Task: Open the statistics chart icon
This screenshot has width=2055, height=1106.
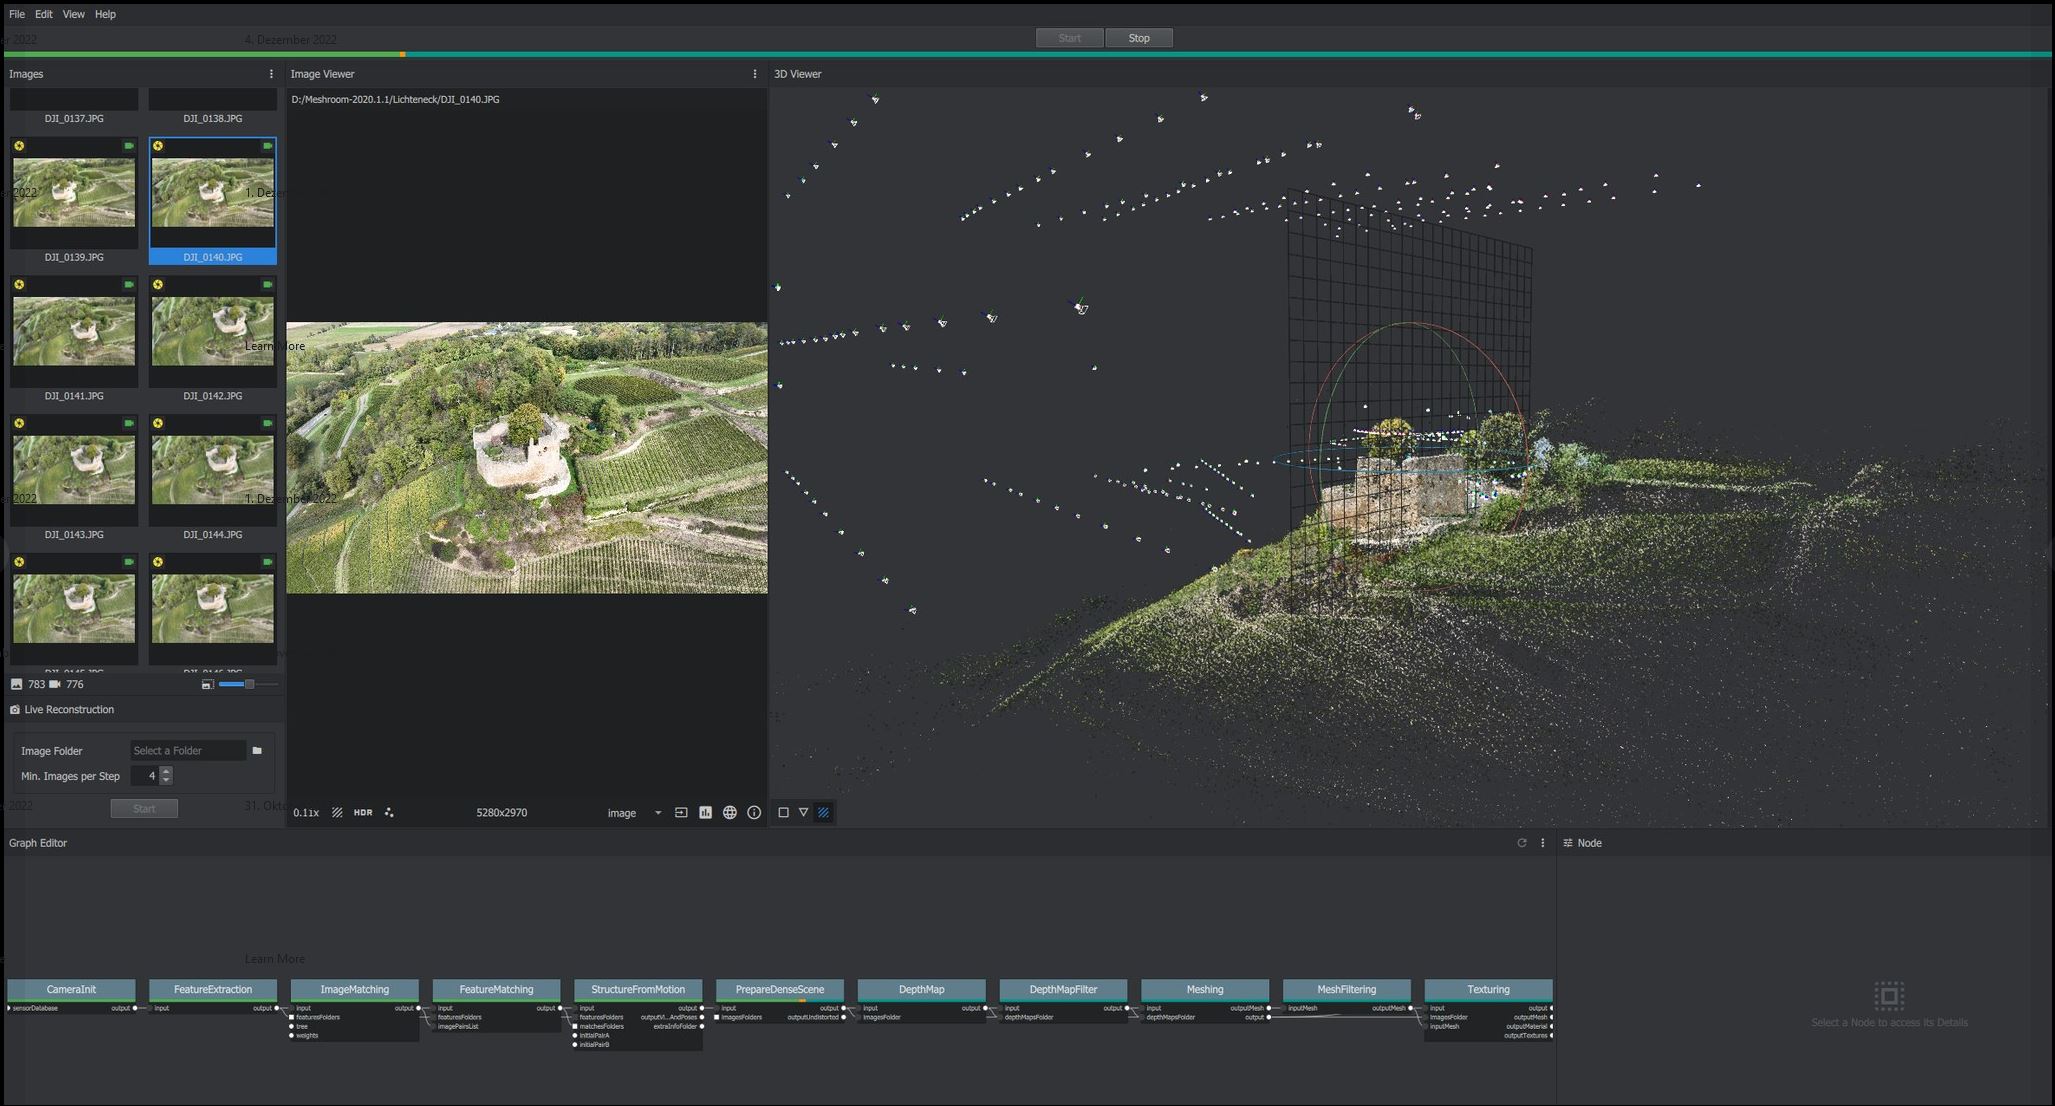Action: click(705, 813)
